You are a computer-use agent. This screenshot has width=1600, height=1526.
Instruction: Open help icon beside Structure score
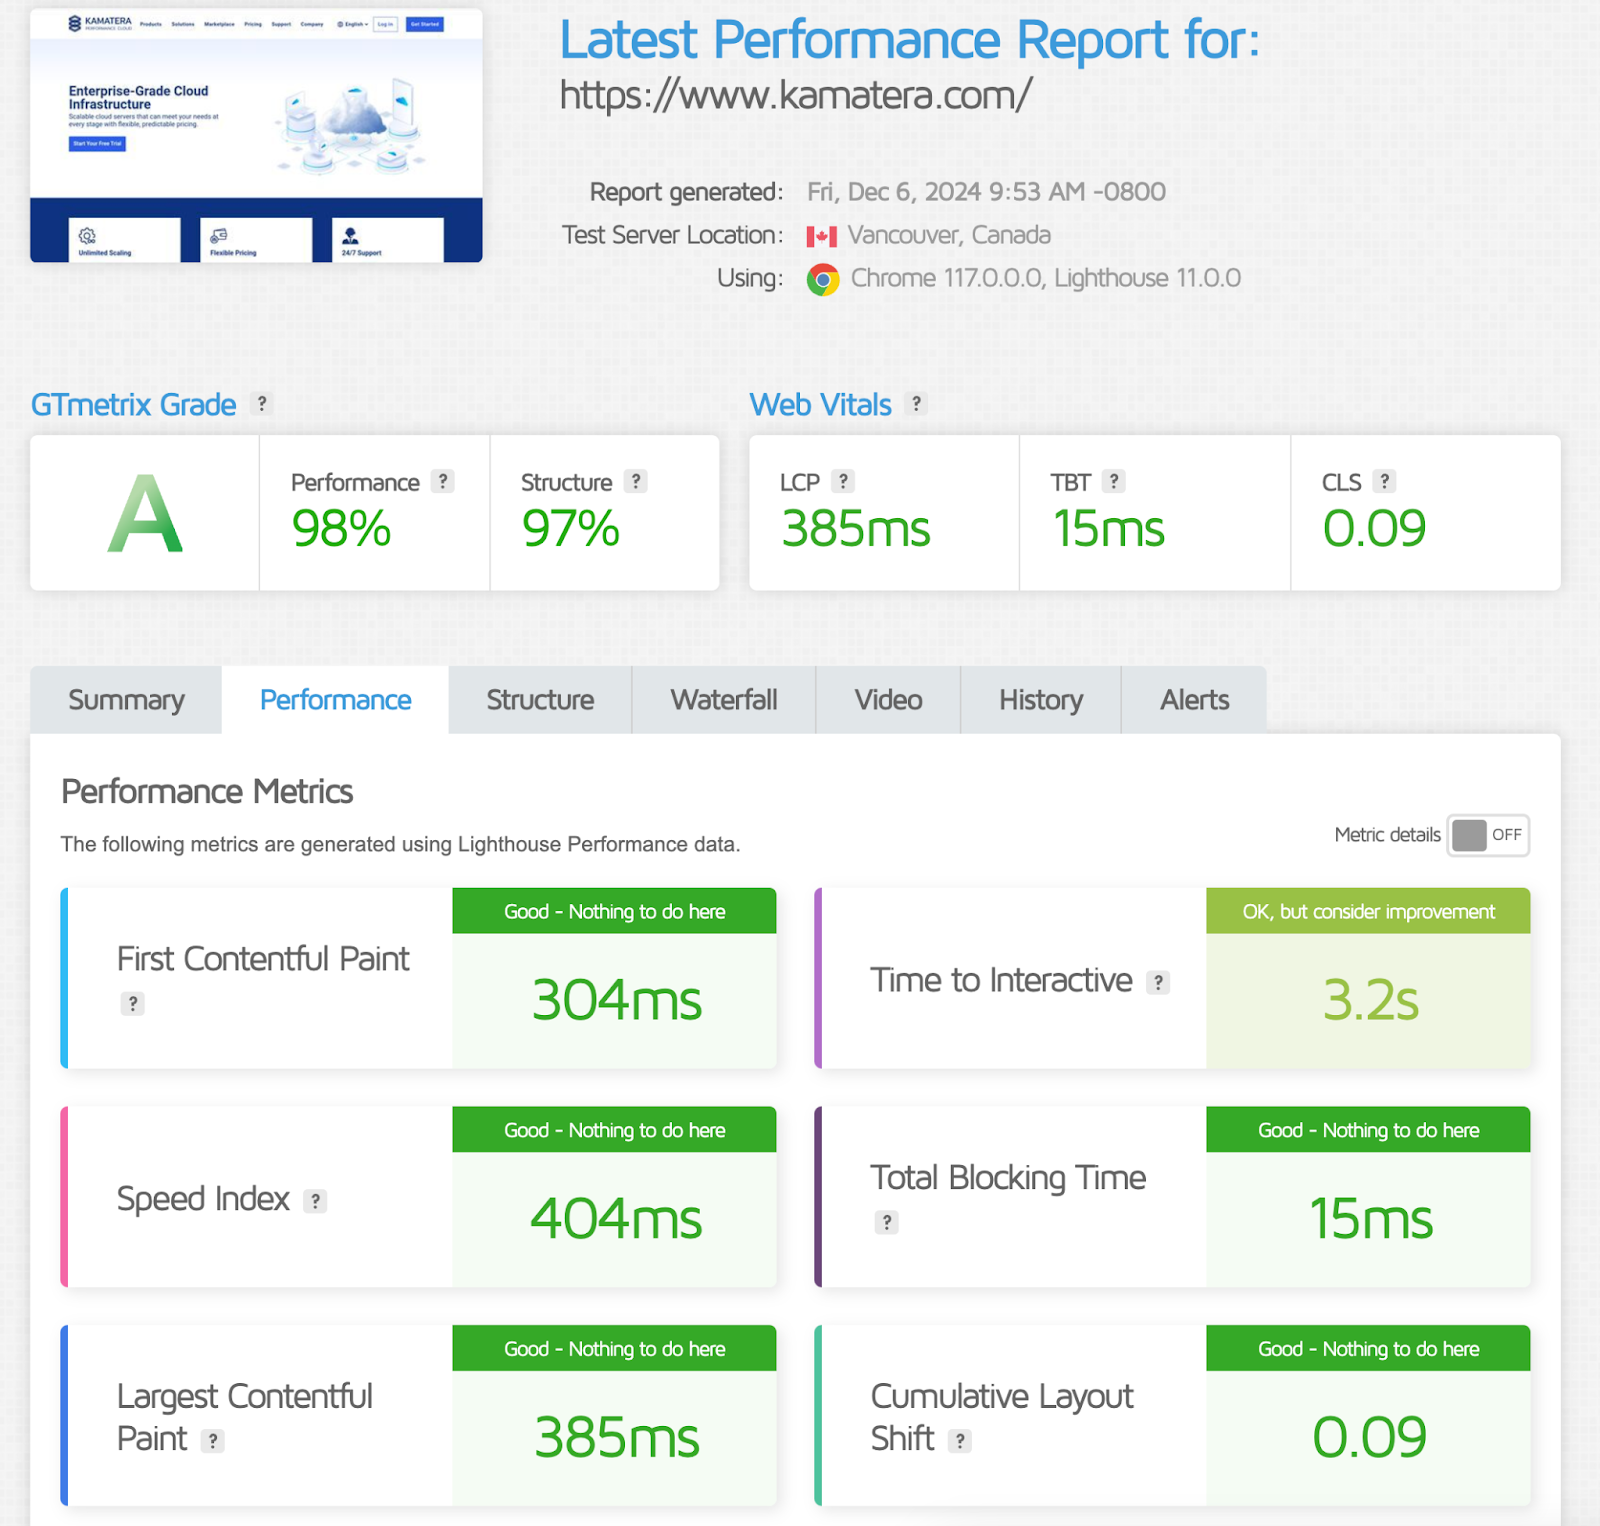[x=636, y=481]
